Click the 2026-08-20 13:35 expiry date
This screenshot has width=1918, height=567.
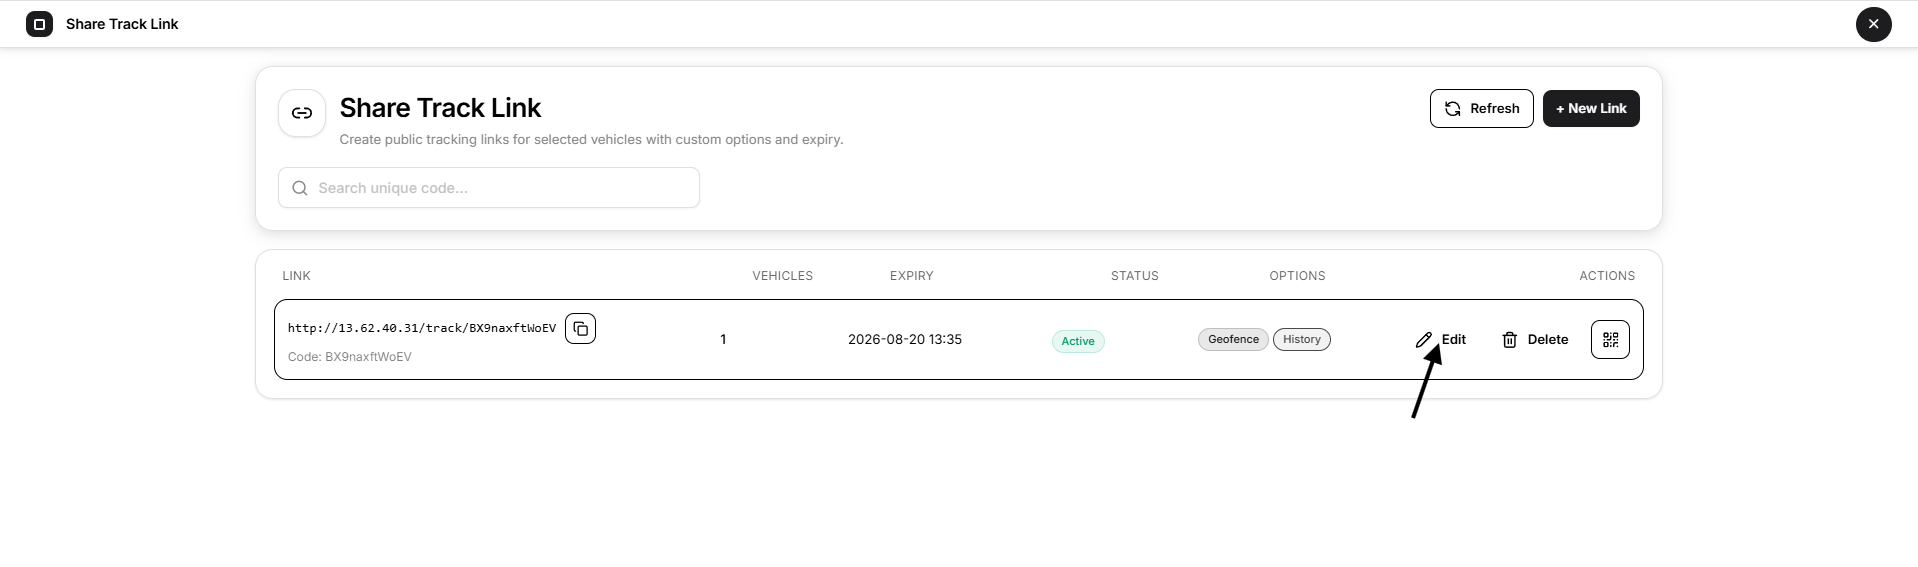click(x=905, y=340)
